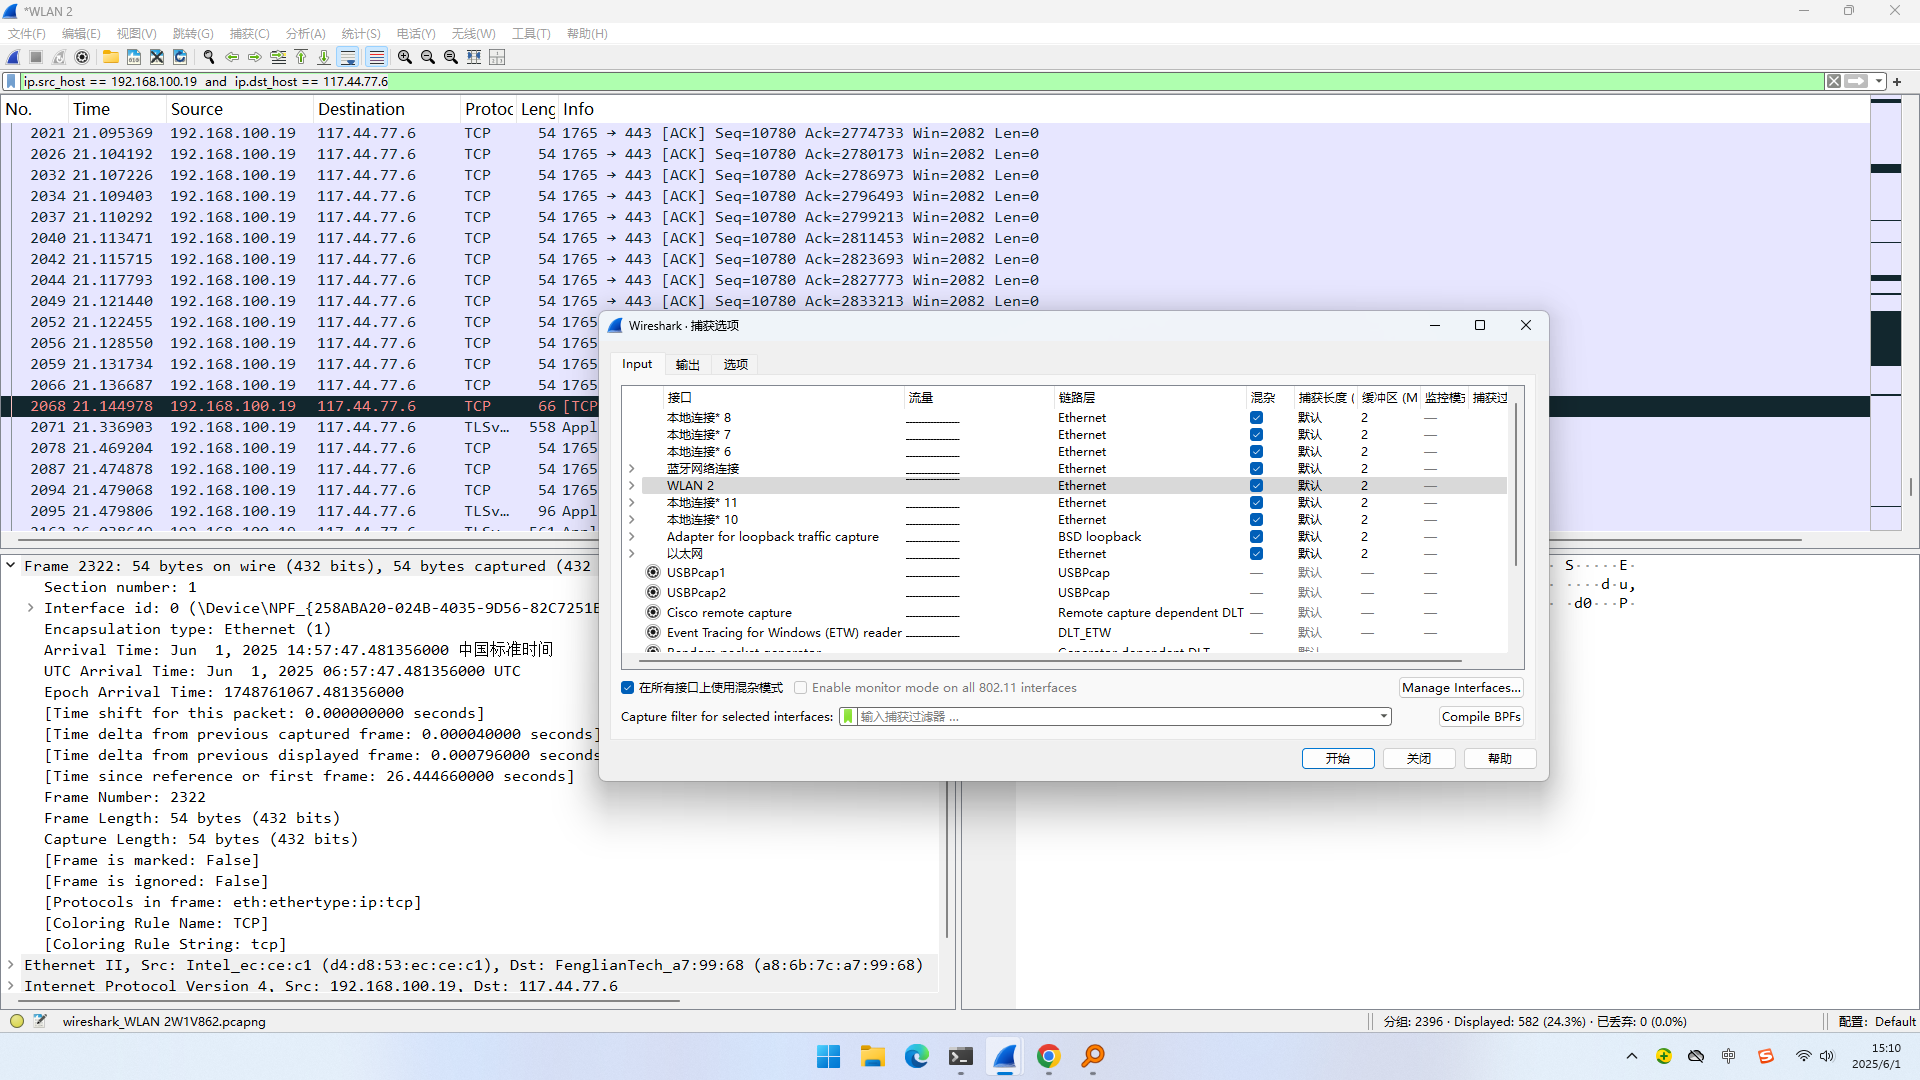Click the capture filter input field
Image resolution: width=1920 pixels, height=1080 pixels.
point(1115,717)
